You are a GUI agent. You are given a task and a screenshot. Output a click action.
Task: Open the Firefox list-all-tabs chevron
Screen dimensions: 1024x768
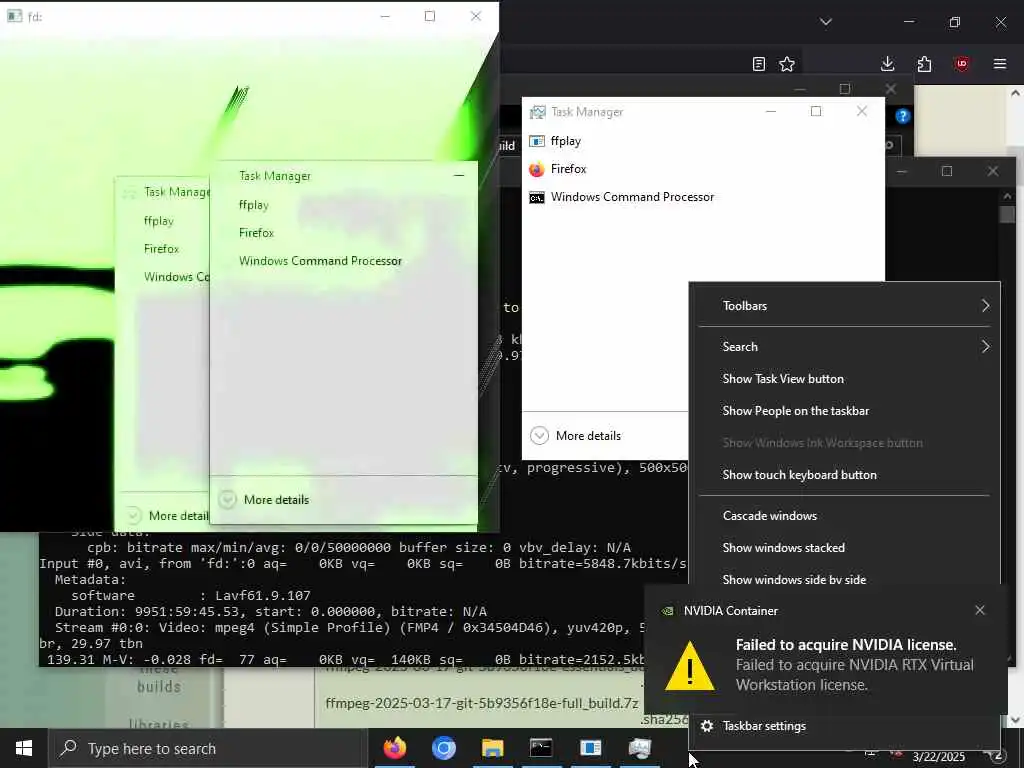point(825,22)
